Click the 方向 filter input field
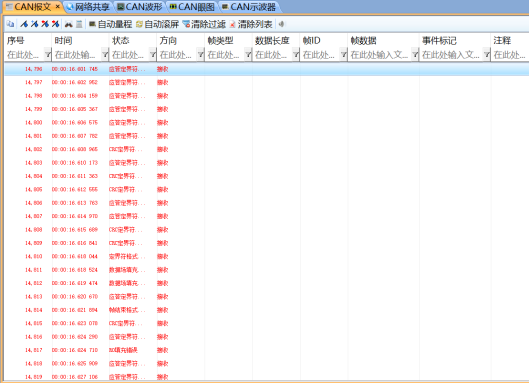 (177, 55)
